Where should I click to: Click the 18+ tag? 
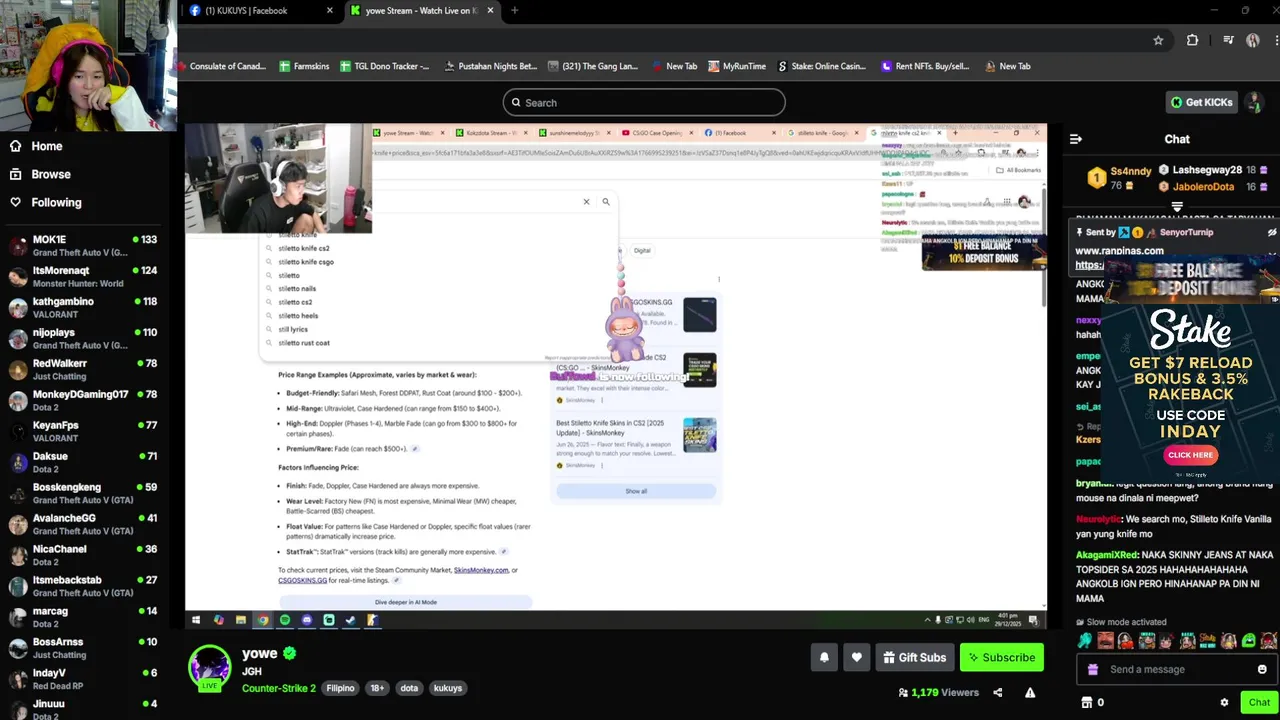click(x=377, y=688)
